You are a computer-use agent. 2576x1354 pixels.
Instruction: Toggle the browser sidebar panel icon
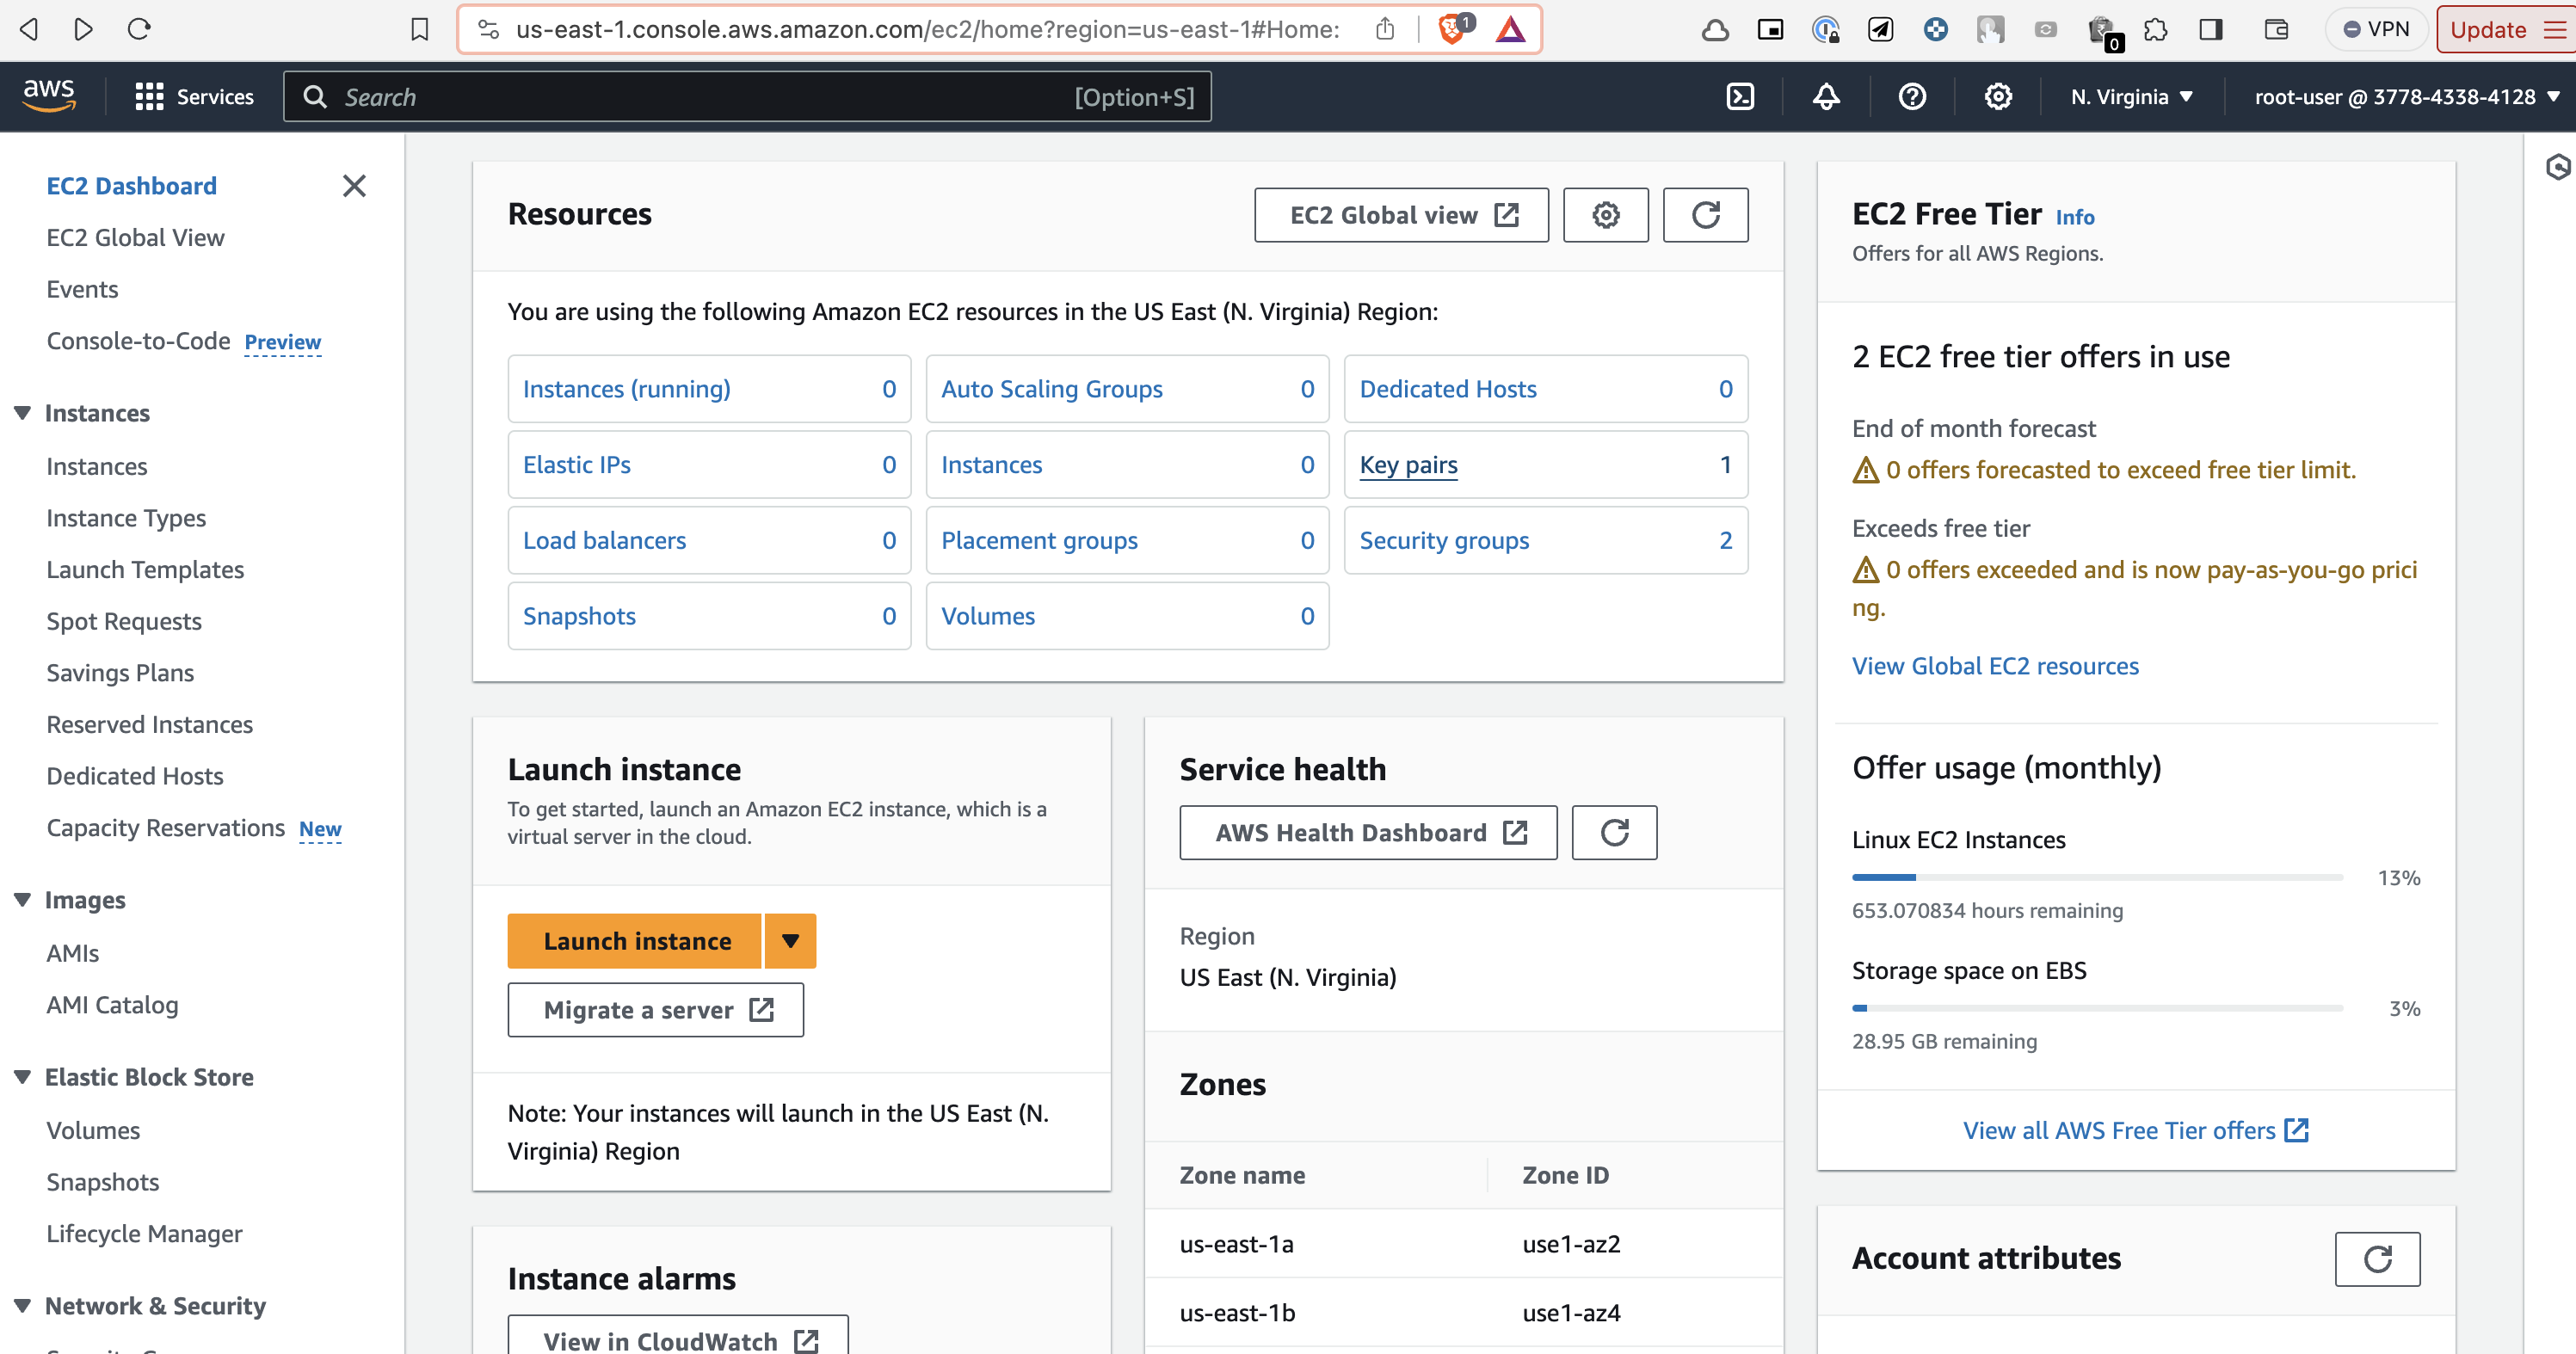2211,29
